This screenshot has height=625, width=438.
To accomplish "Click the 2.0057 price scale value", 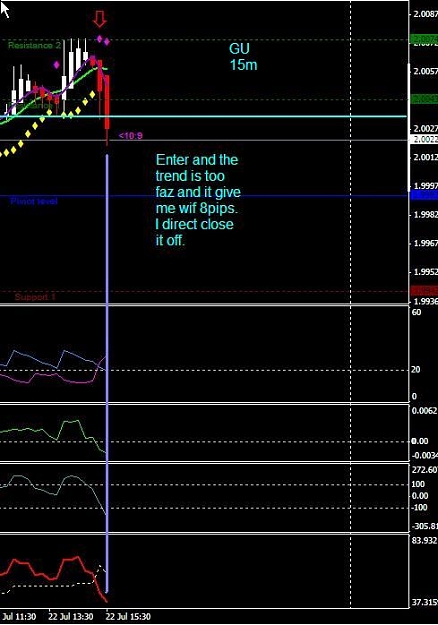I will click(x=426, y=71).
